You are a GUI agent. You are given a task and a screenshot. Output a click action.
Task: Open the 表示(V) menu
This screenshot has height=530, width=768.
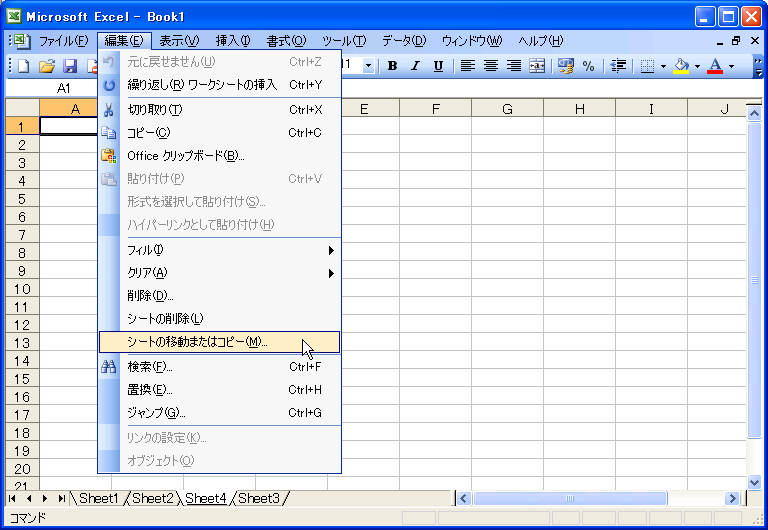(179, 41)
